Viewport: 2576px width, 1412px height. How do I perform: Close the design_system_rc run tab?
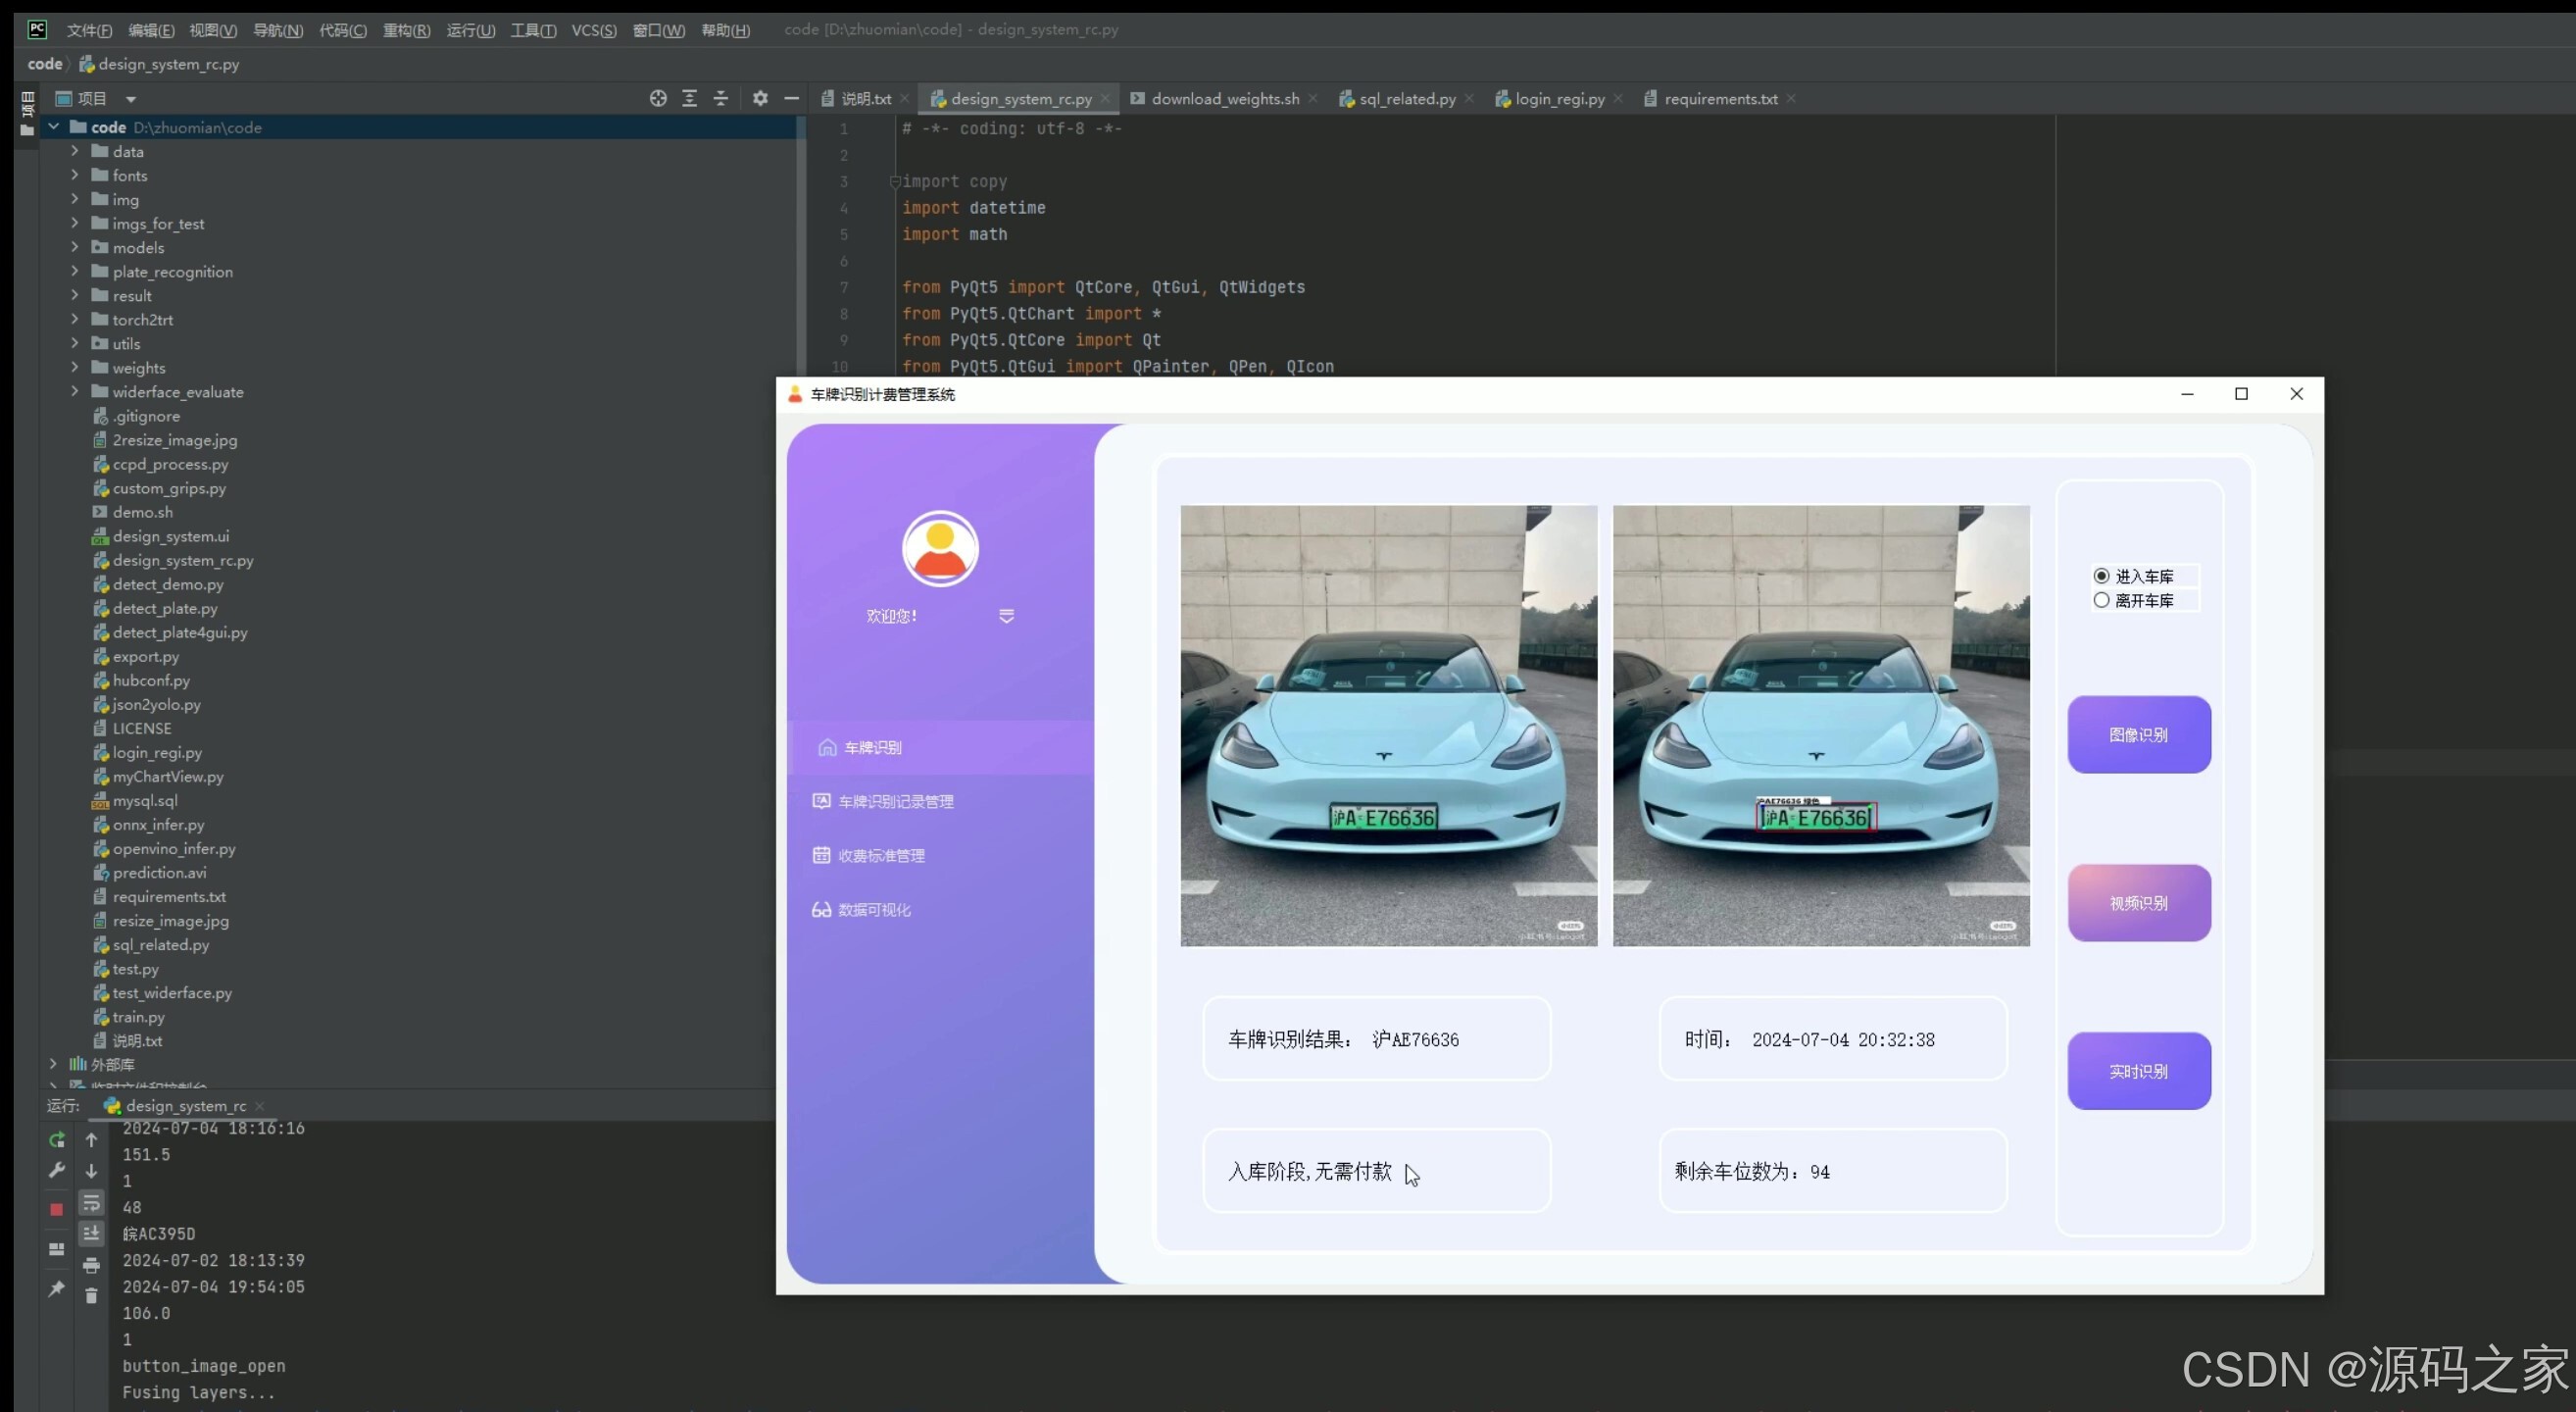click(259, 1105)
